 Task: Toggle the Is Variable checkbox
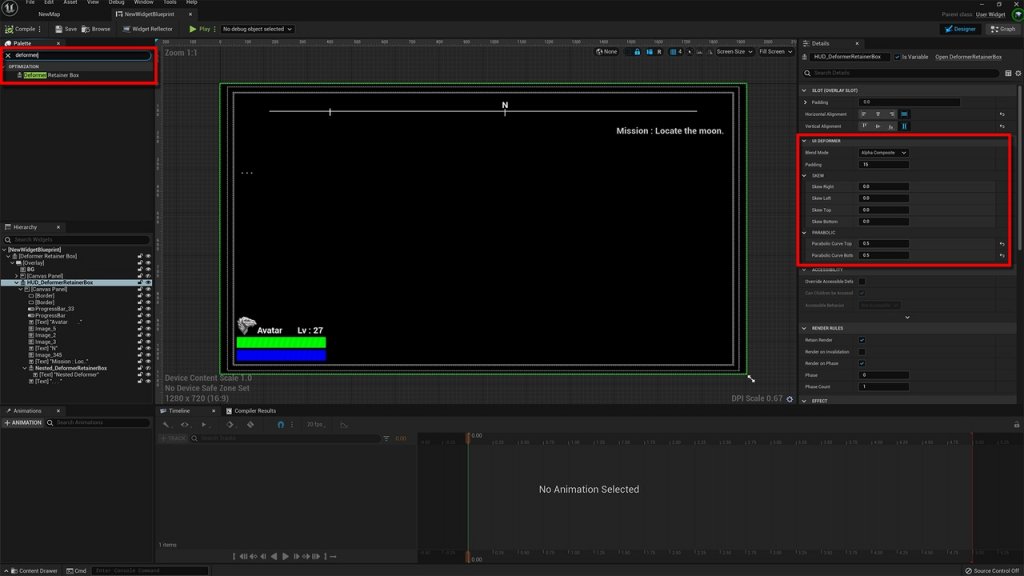click(x=897, y=57)
